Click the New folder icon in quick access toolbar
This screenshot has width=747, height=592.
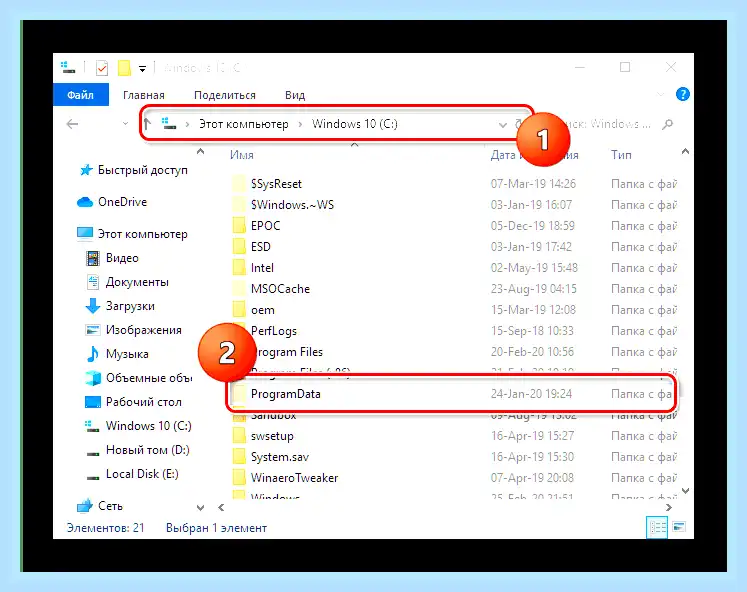tap(124, 68)
